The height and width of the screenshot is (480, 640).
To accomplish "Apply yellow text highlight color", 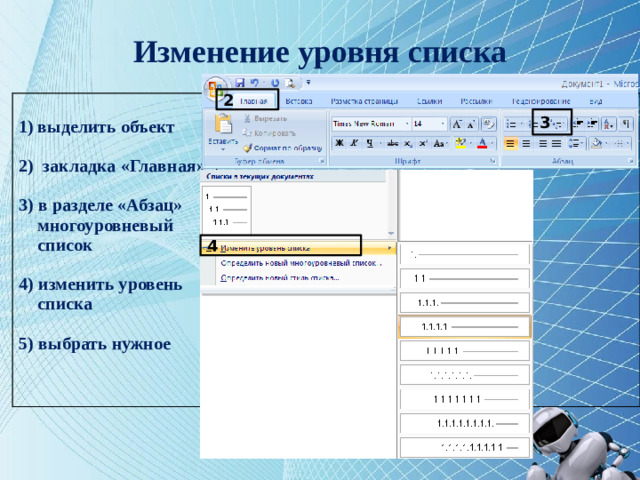I will tap(461, 143).
